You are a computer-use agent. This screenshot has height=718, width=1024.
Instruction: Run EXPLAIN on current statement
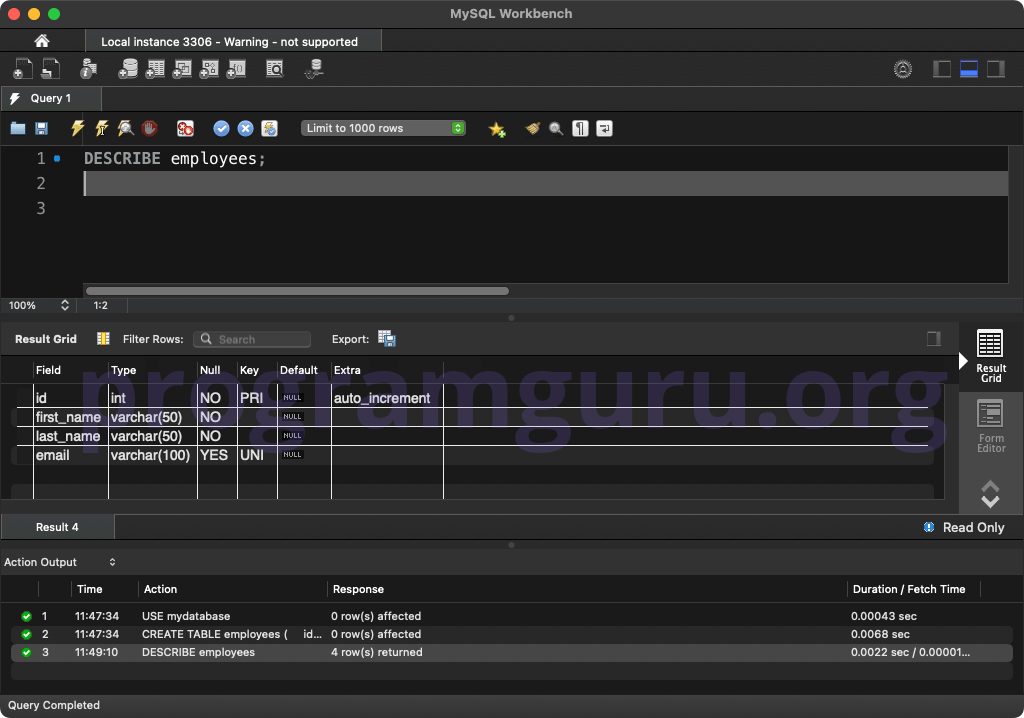tap(125, 128)
